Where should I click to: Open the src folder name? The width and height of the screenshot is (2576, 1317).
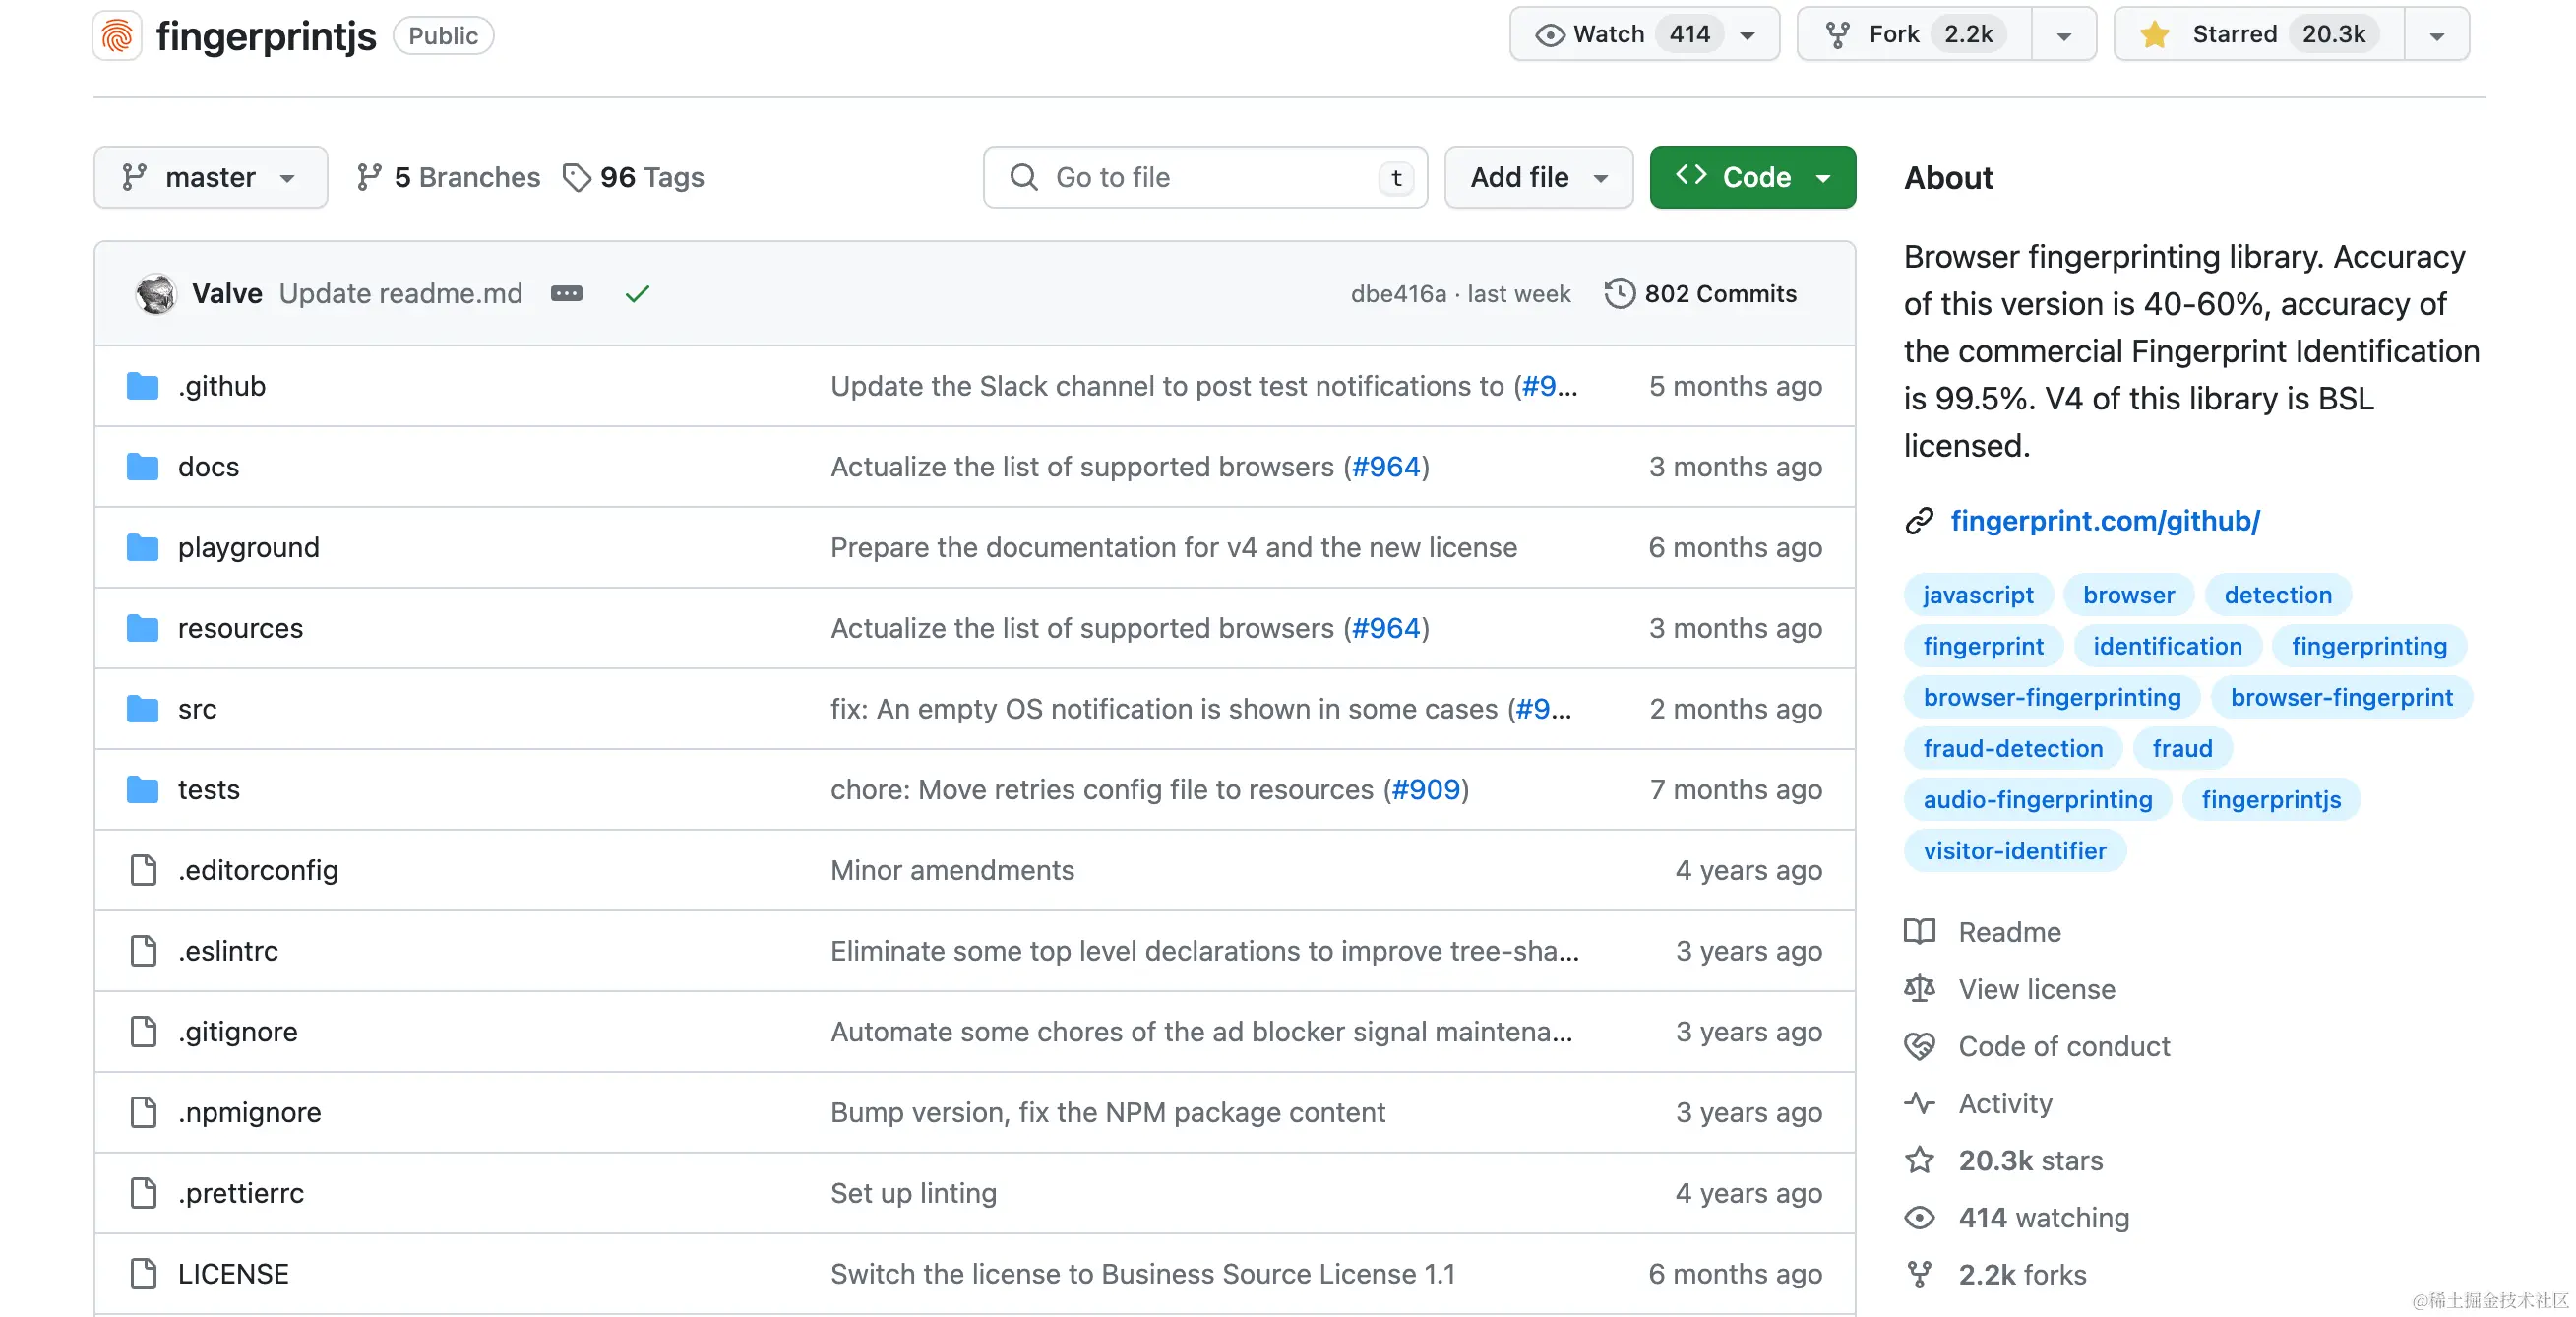click(x=197, y=709)
